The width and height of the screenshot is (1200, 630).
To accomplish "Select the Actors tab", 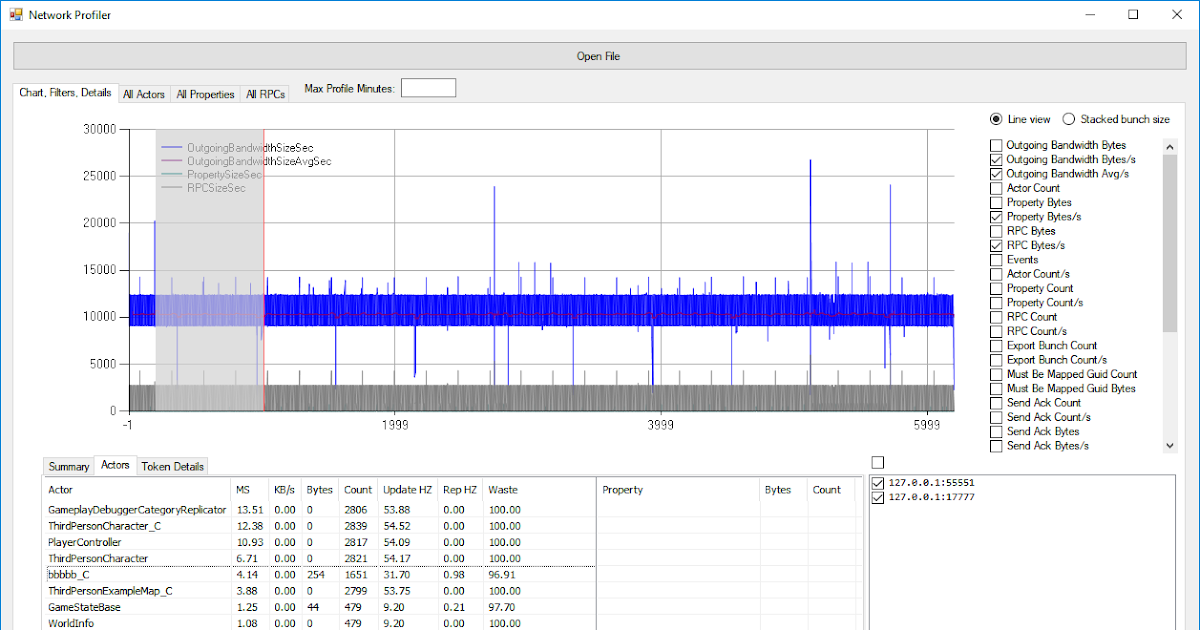I will (x=115, y=465).
